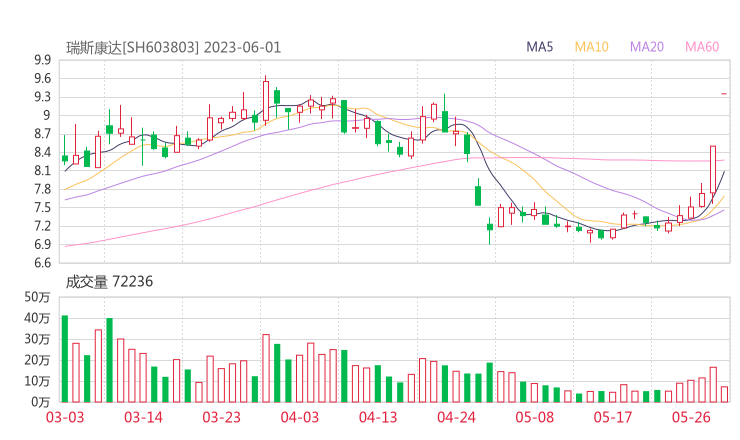The height and width of the screenshot is (440, 740).
Task: Select the last red volume bar at chart end
Action: pyautogui.click(x=724, y=394)
